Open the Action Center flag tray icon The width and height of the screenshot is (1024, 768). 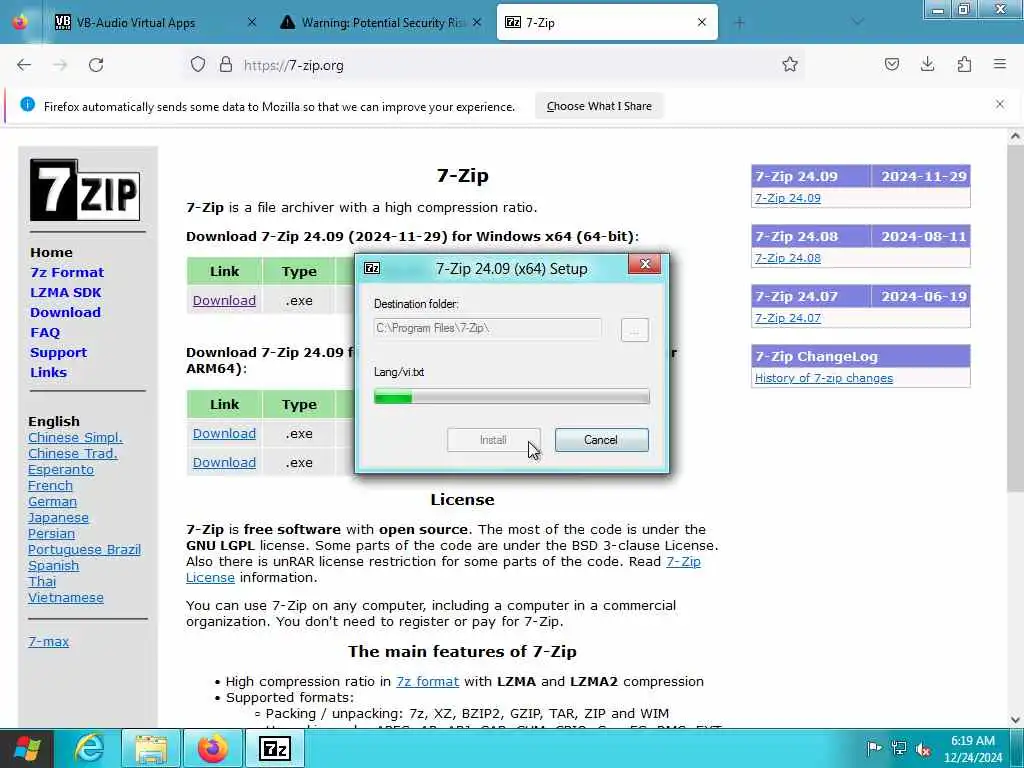click(874, 748)
